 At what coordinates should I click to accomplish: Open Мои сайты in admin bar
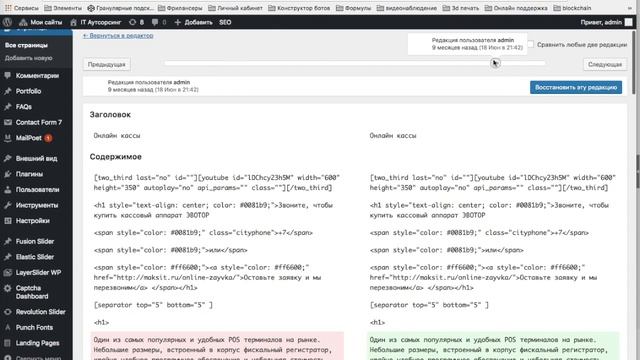coord(41,22)
